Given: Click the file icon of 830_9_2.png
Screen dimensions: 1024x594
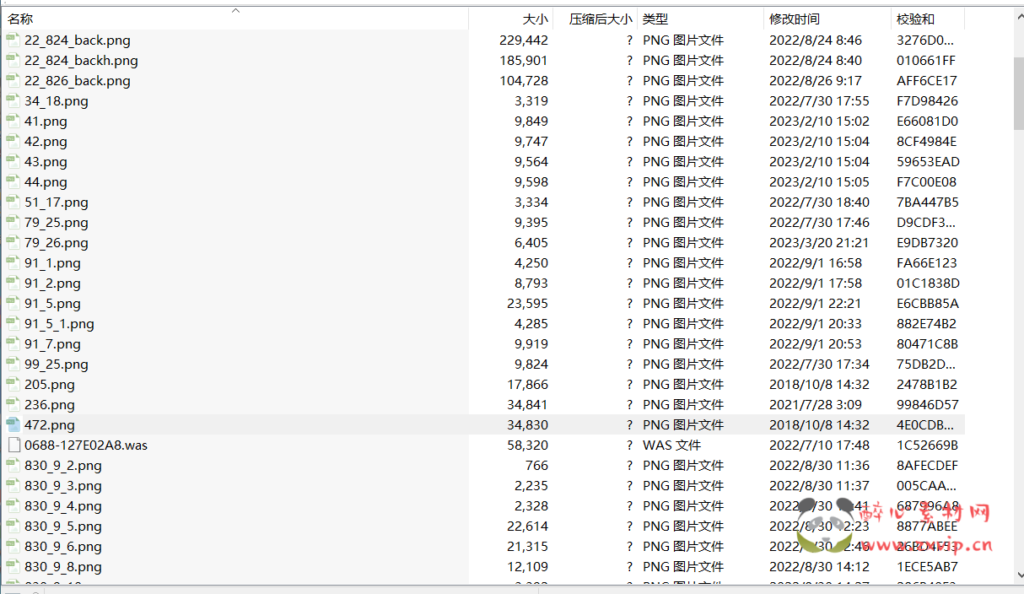Looking at the screenshot, I should pyautogui.click(x=13, y=465).
